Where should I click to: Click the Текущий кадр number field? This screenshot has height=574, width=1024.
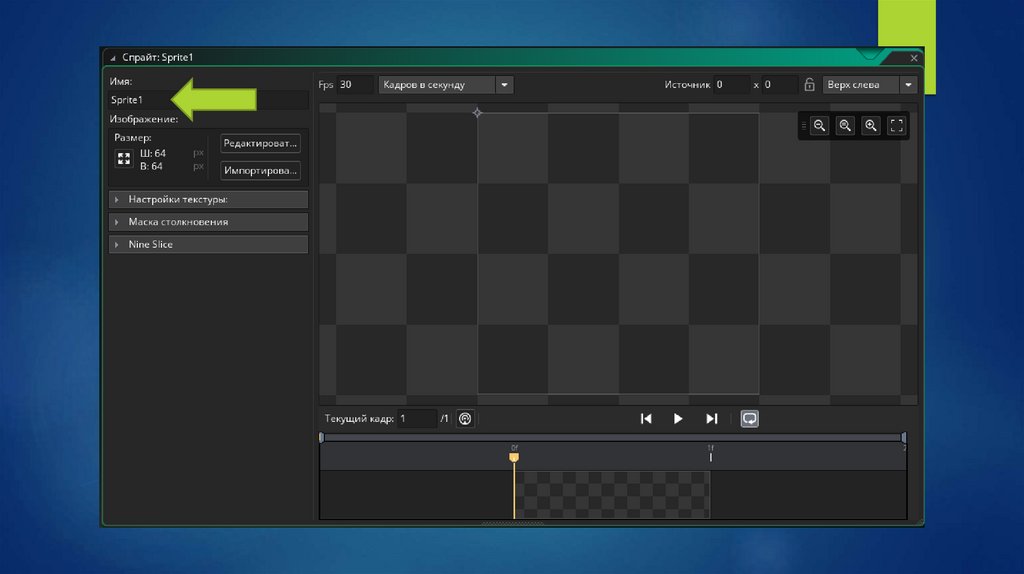pyautogui.click(x=417, y=419)
